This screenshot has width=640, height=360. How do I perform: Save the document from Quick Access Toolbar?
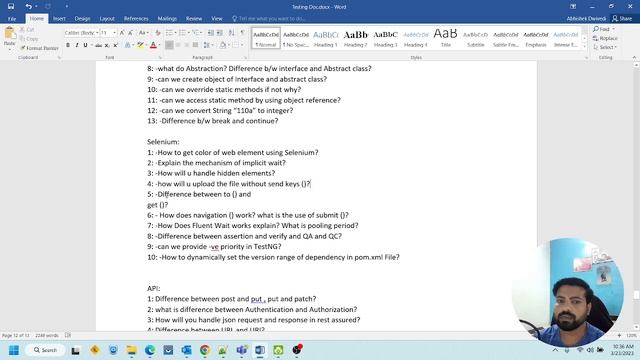[x=11, y=7]
